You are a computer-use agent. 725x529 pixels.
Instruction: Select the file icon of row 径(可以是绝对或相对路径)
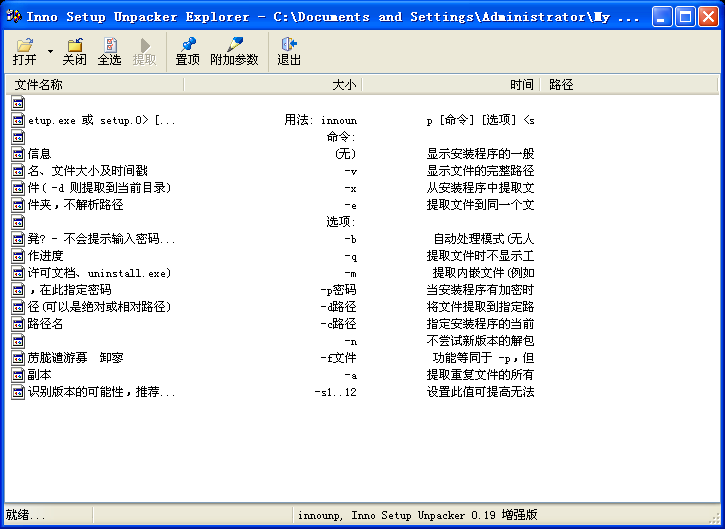pyautogui.click(x=18, y=307)
